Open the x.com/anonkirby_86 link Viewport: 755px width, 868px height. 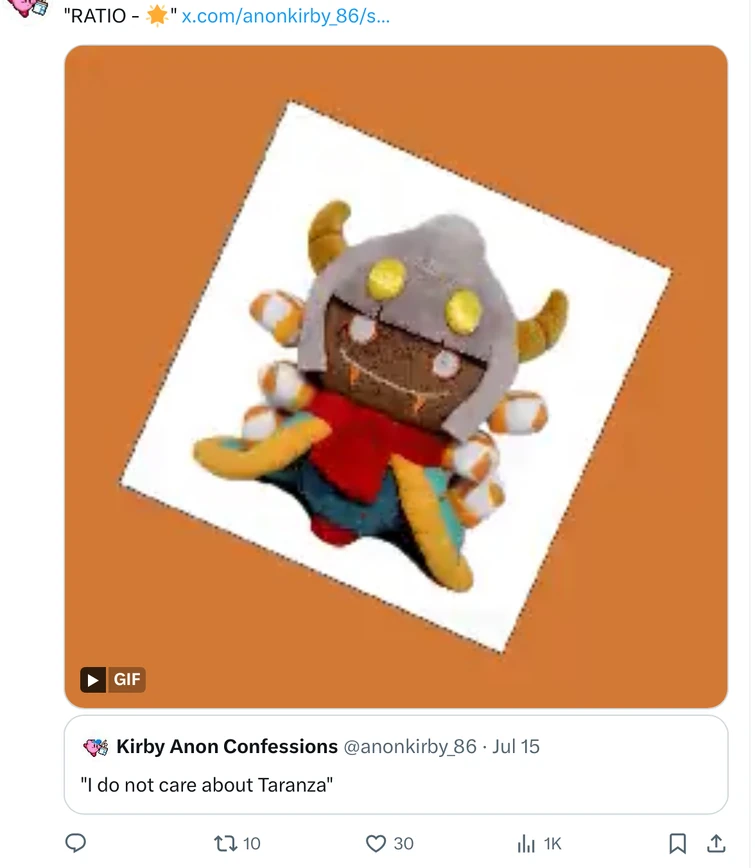286,16
